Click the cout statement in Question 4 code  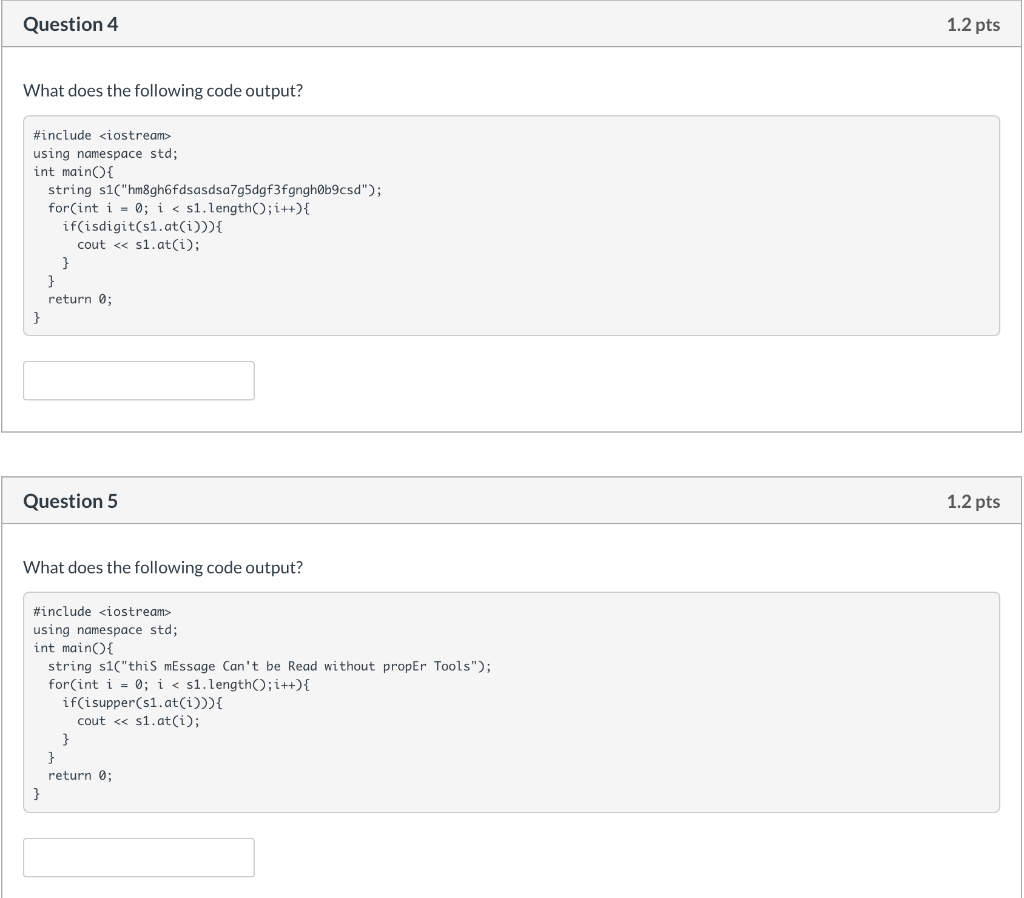(x=138, y=245)
